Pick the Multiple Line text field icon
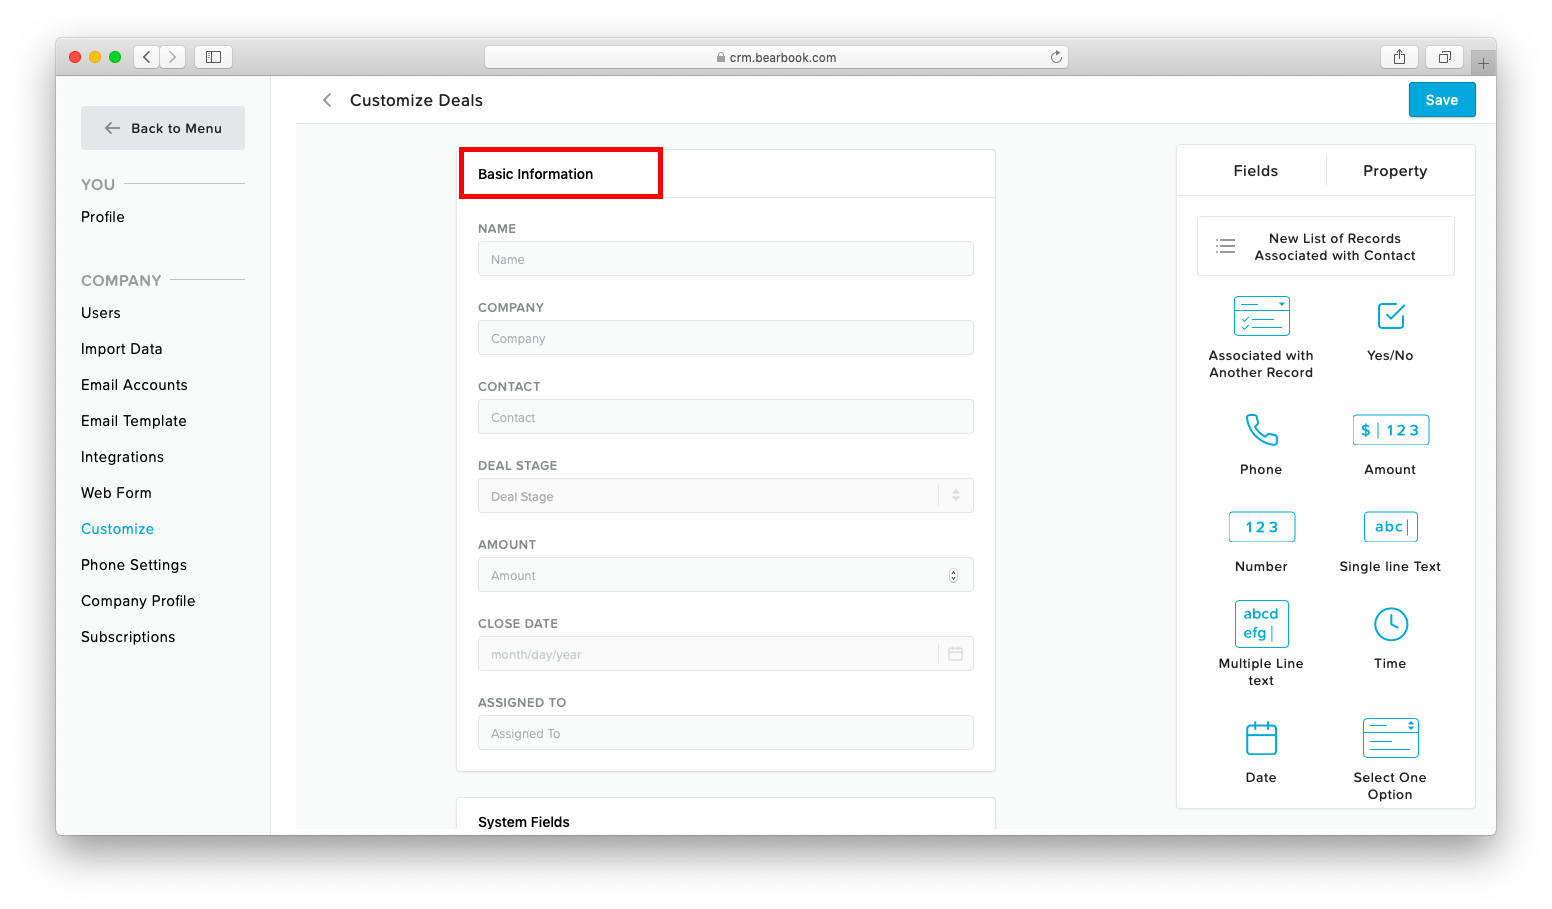 (x=1261, y=624)
